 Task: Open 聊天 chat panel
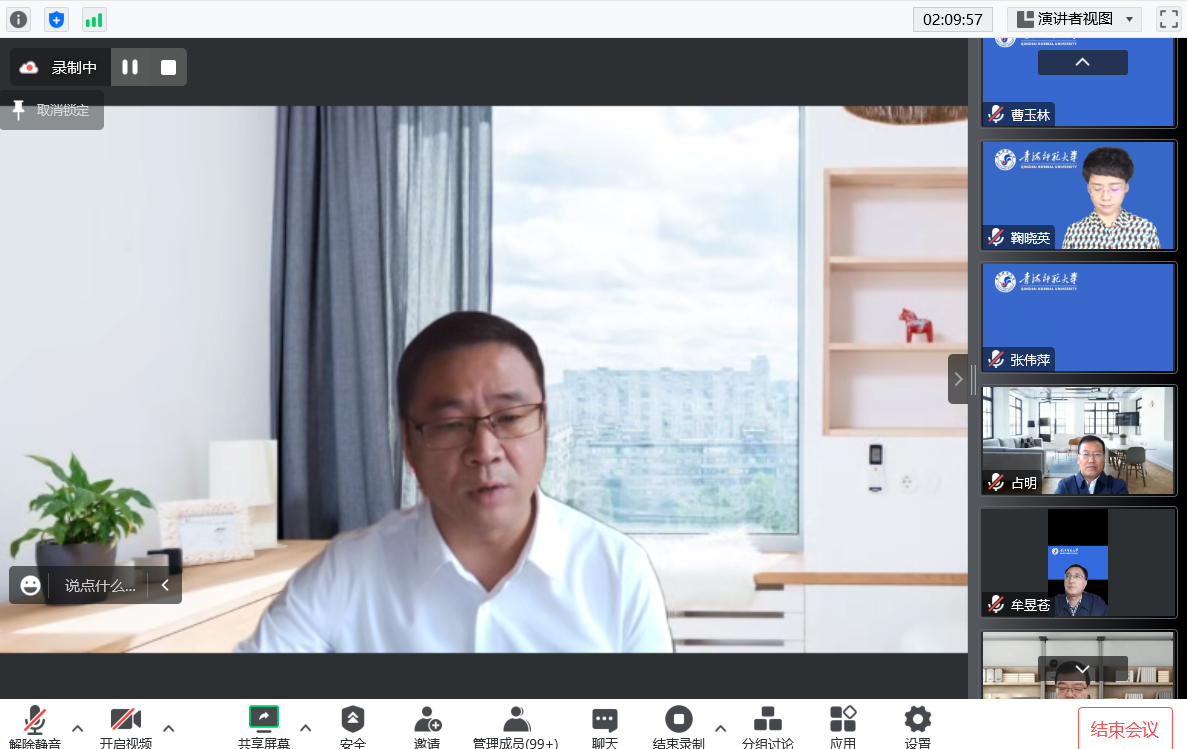(604, 725)
